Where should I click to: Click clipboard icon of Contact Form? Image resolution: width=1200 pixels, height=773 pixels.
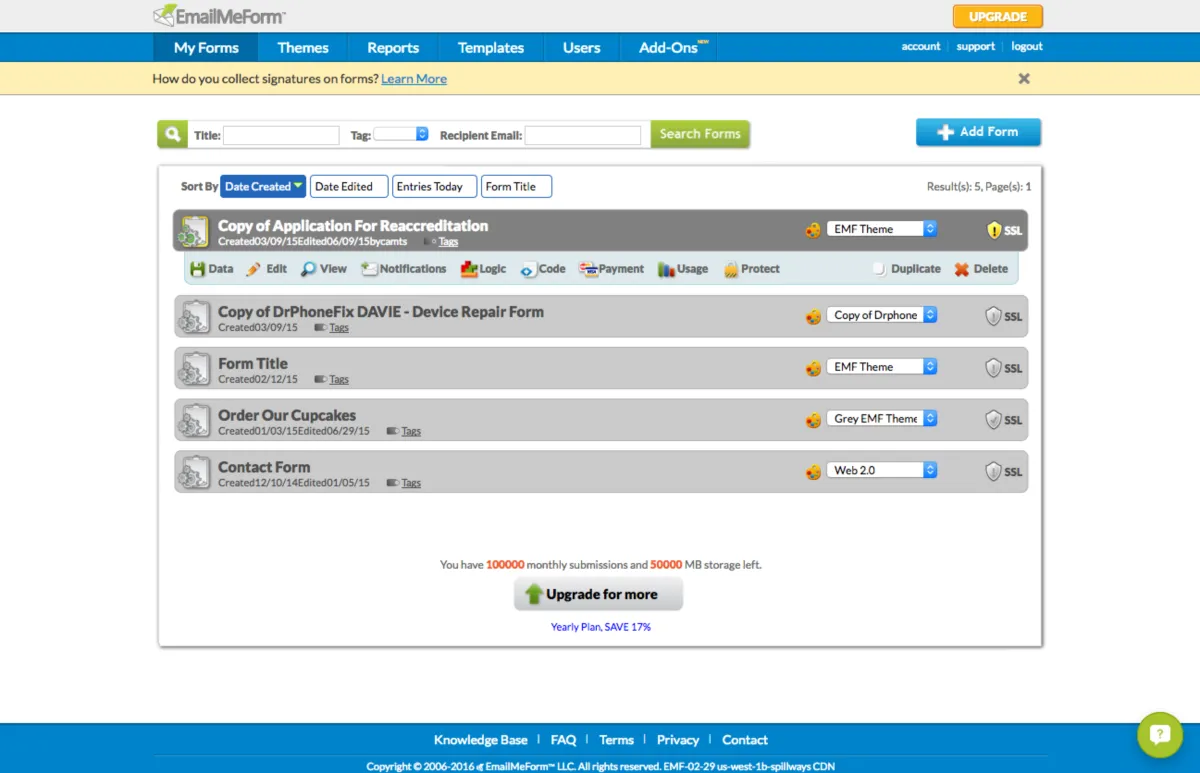point(193,472)
